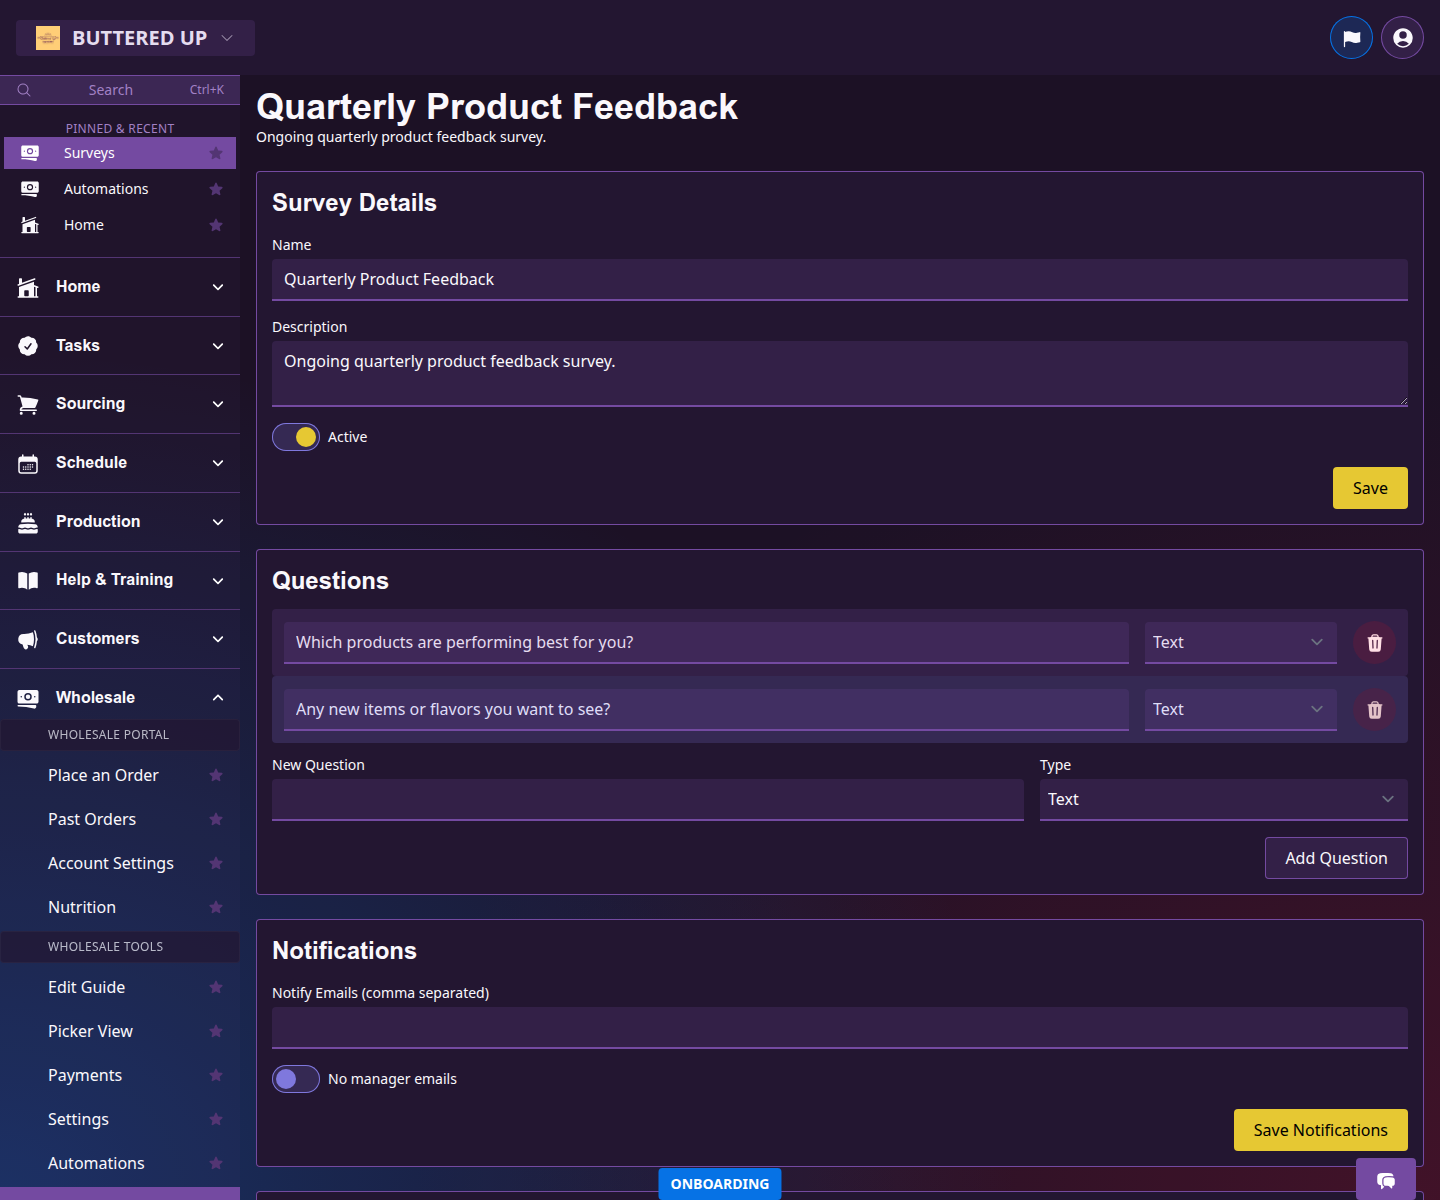Click Save Notifications
The width and height of the screenshot is (1440, 1200).
(x=1320, y=1130)
